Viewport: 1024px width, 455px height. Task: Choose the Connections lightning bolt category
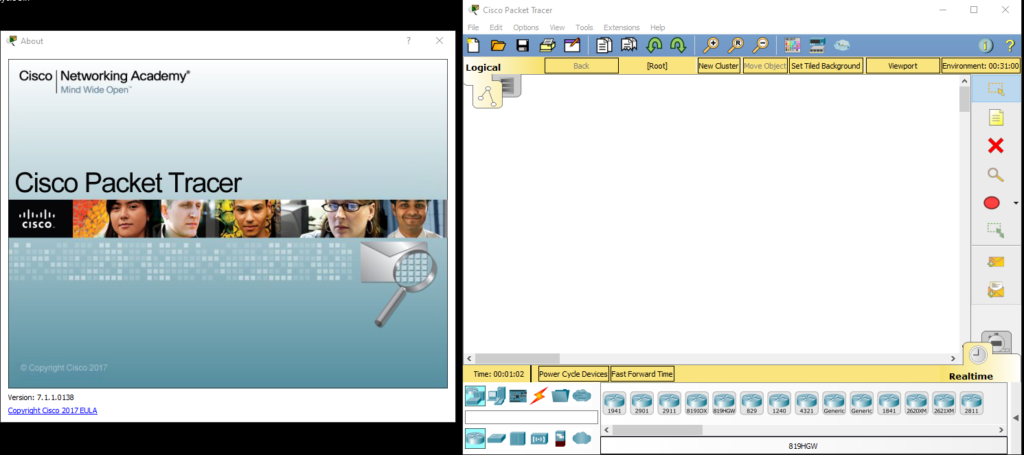[x=539, y=395]
